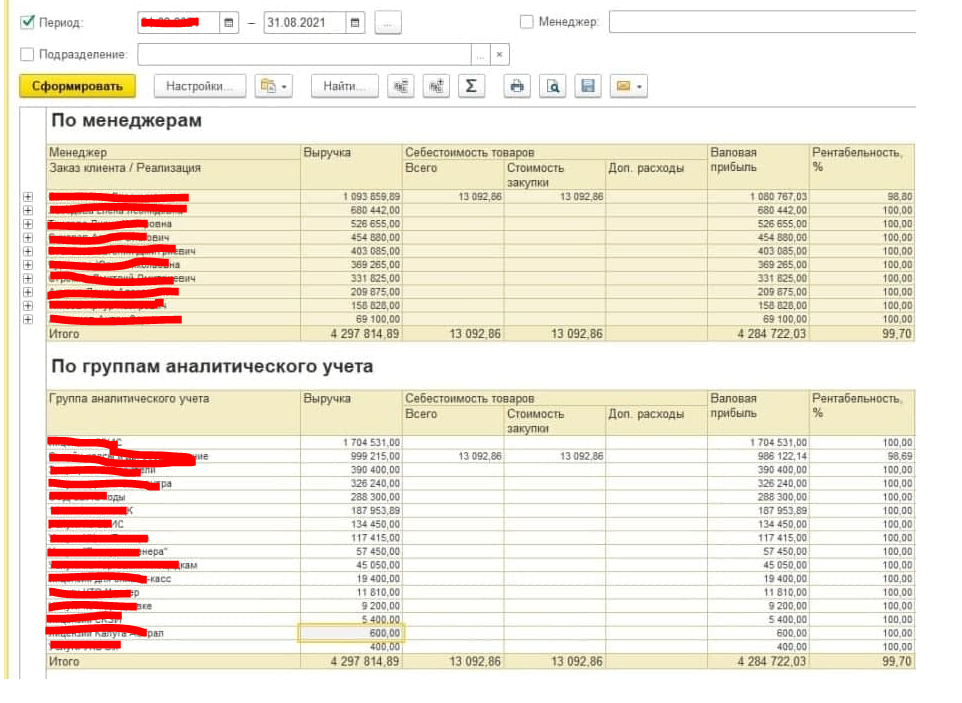962x703 pixels.
Task: Clear the Подразделение field with the × button
Action: click(x=500, y=54)
